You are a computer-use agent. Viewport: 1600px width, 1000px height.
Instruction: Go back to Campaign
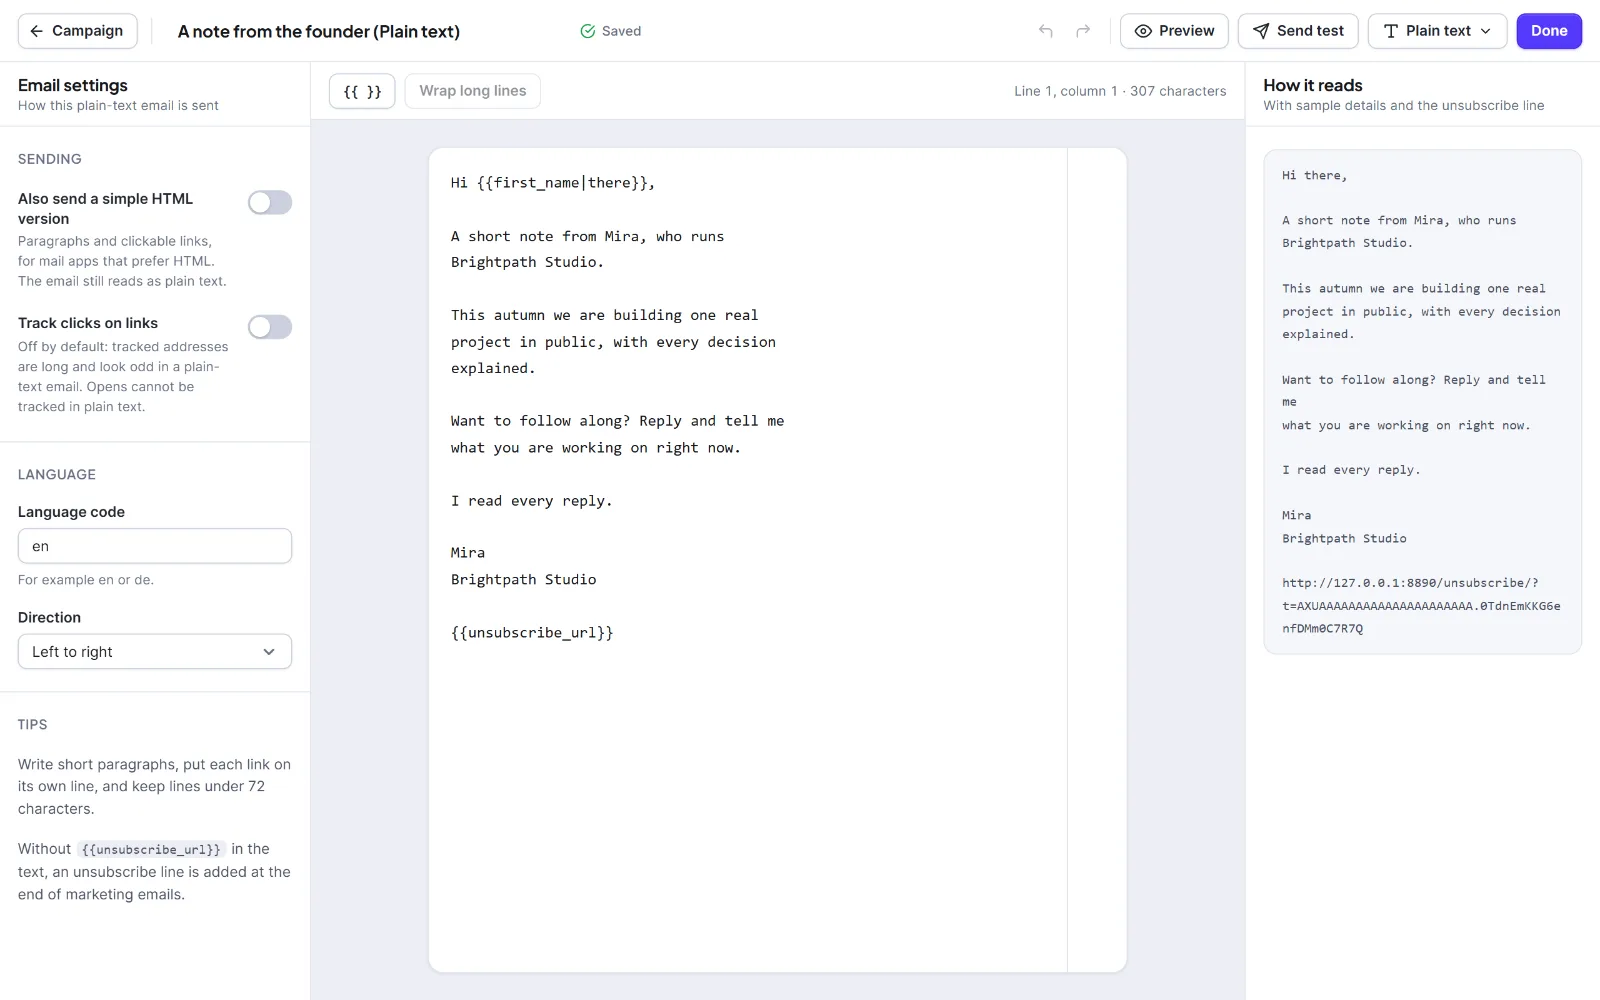click(x=77, y=31)
